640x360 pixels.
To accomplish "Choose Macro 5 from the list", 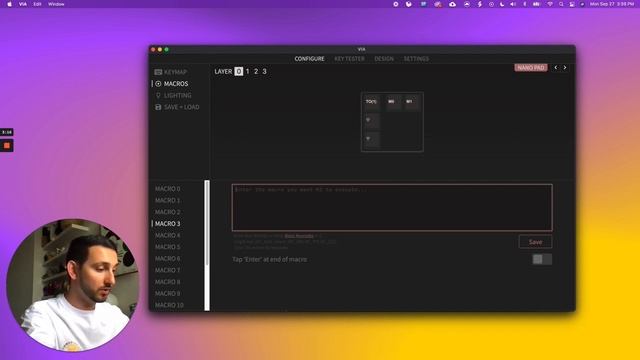I will pyautogui.click(x=168, y=247).
